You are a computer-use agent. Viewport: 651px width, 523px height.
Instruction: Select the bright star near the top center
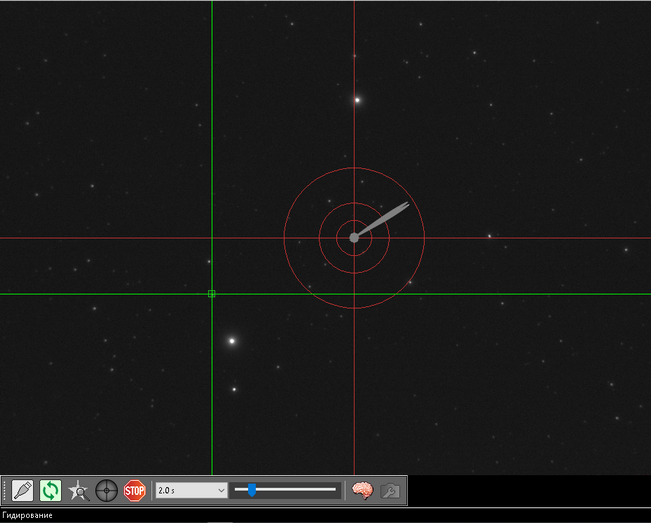(x=357, y=100)
